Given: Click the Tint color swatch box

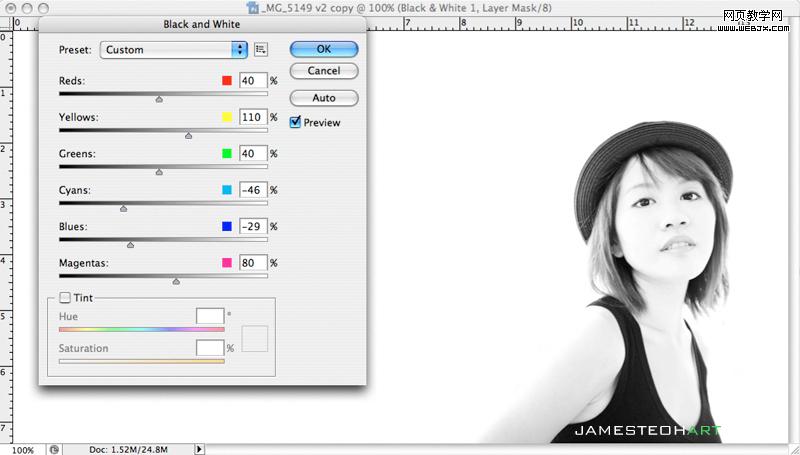Looking at the screenshot, I should 255,338.
